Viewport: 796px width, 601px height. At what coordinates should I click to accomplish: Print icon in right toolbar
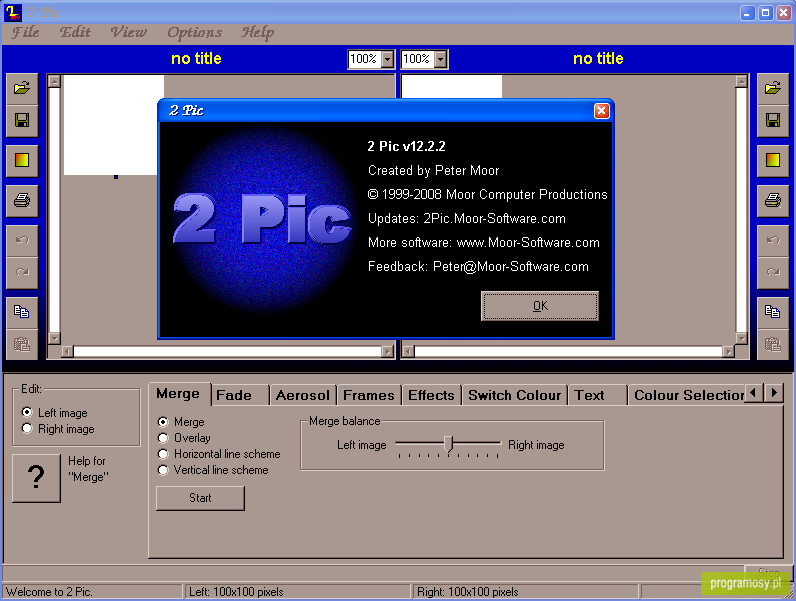point(773,201)
